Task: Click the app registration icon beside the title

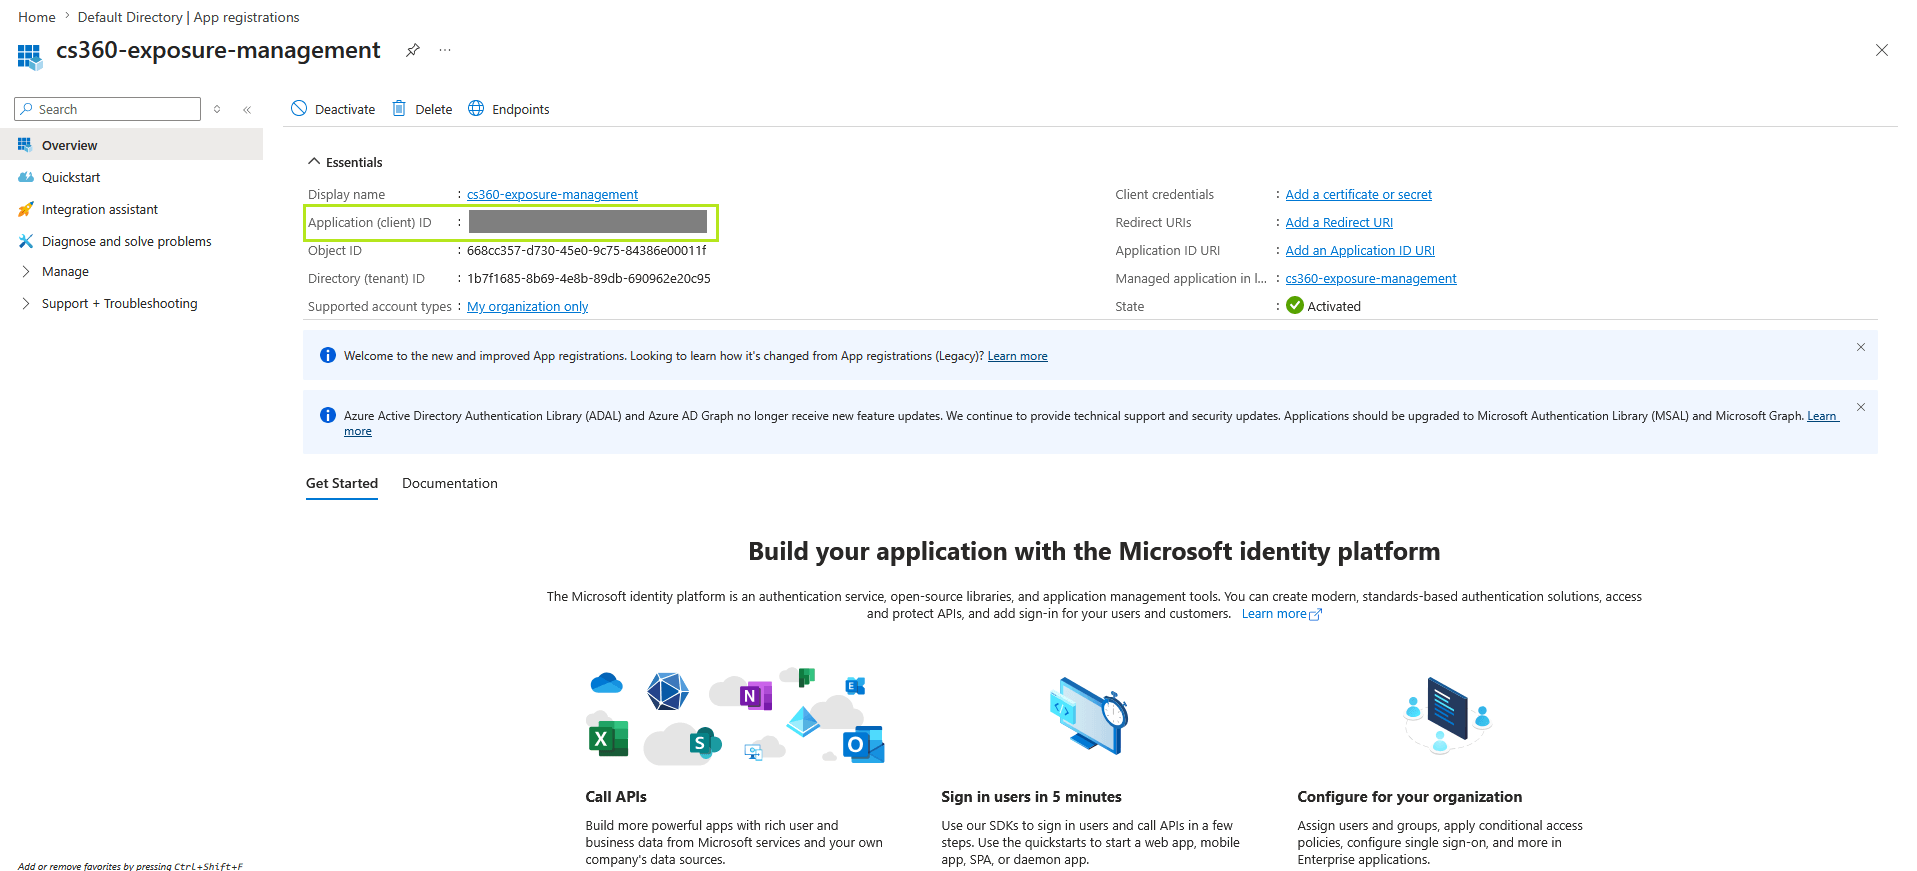Action: click(30, 57)
